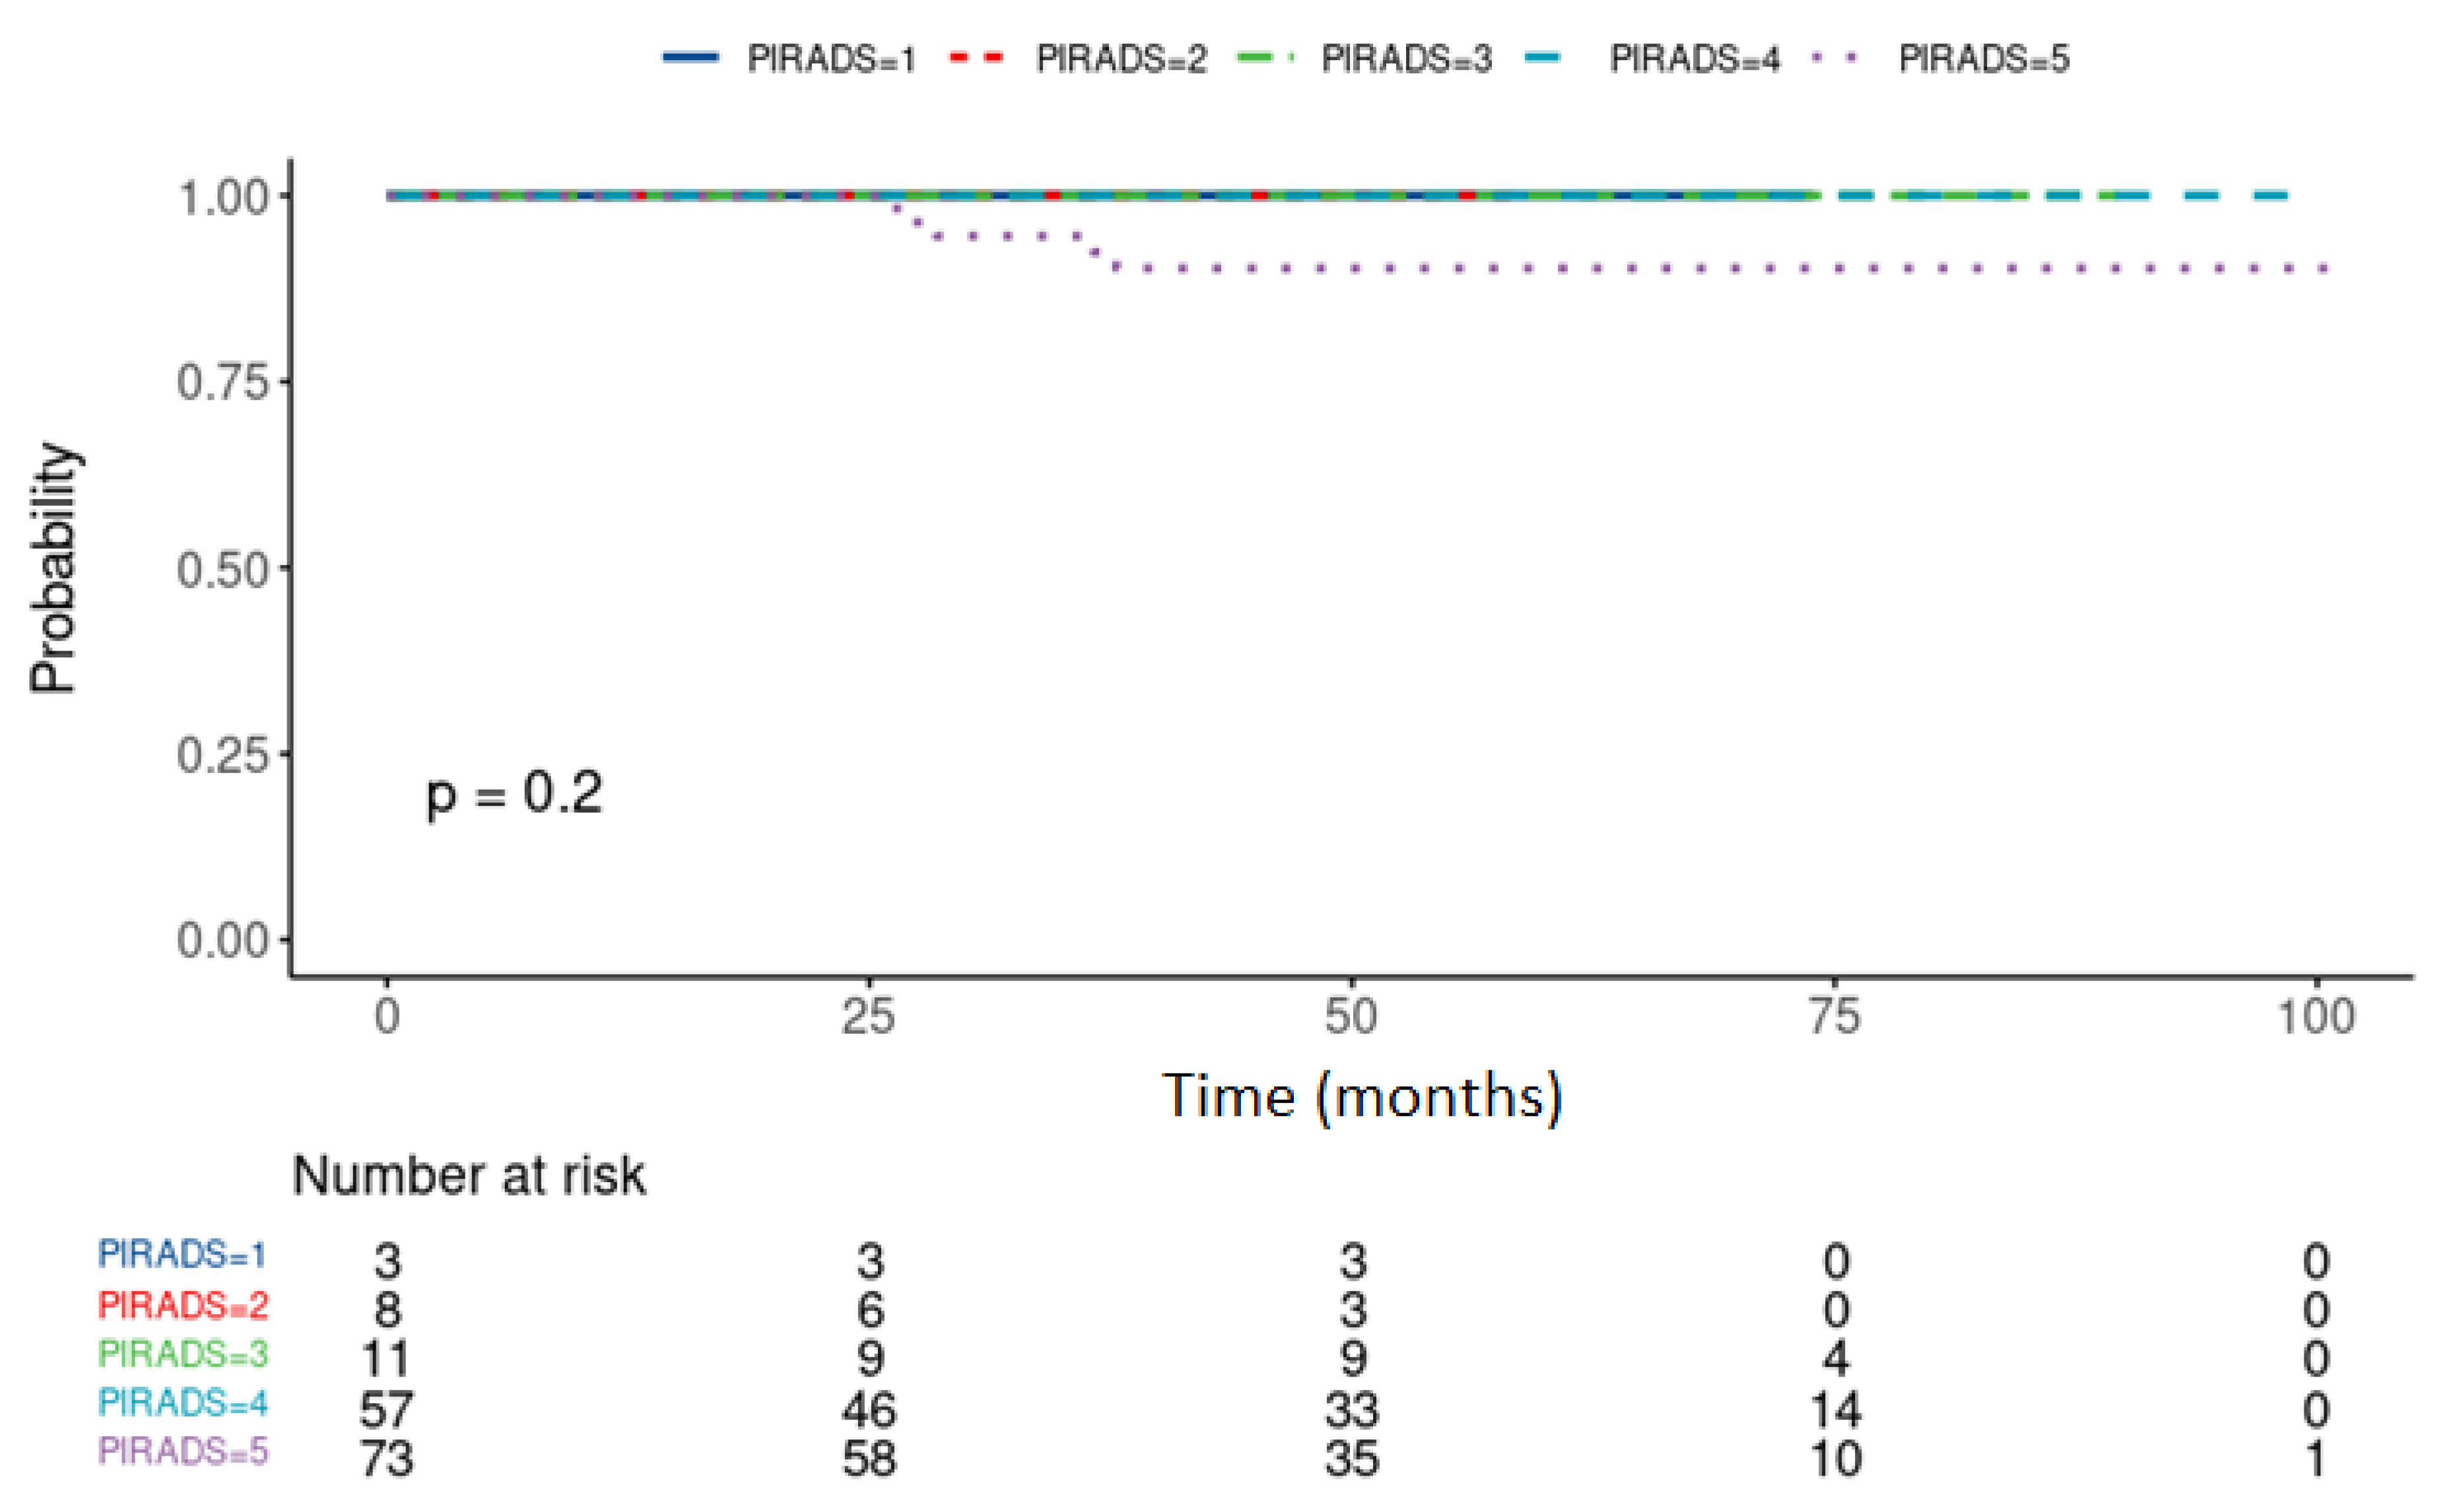Click the PIRADS=4 teal legend swatch

click(1543, 58)
